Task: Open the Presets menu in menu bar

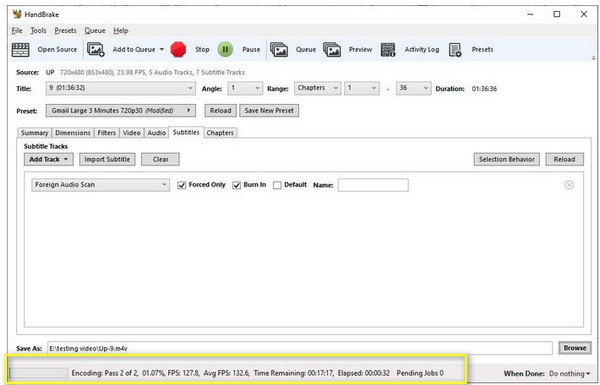Action: point(65,31)
